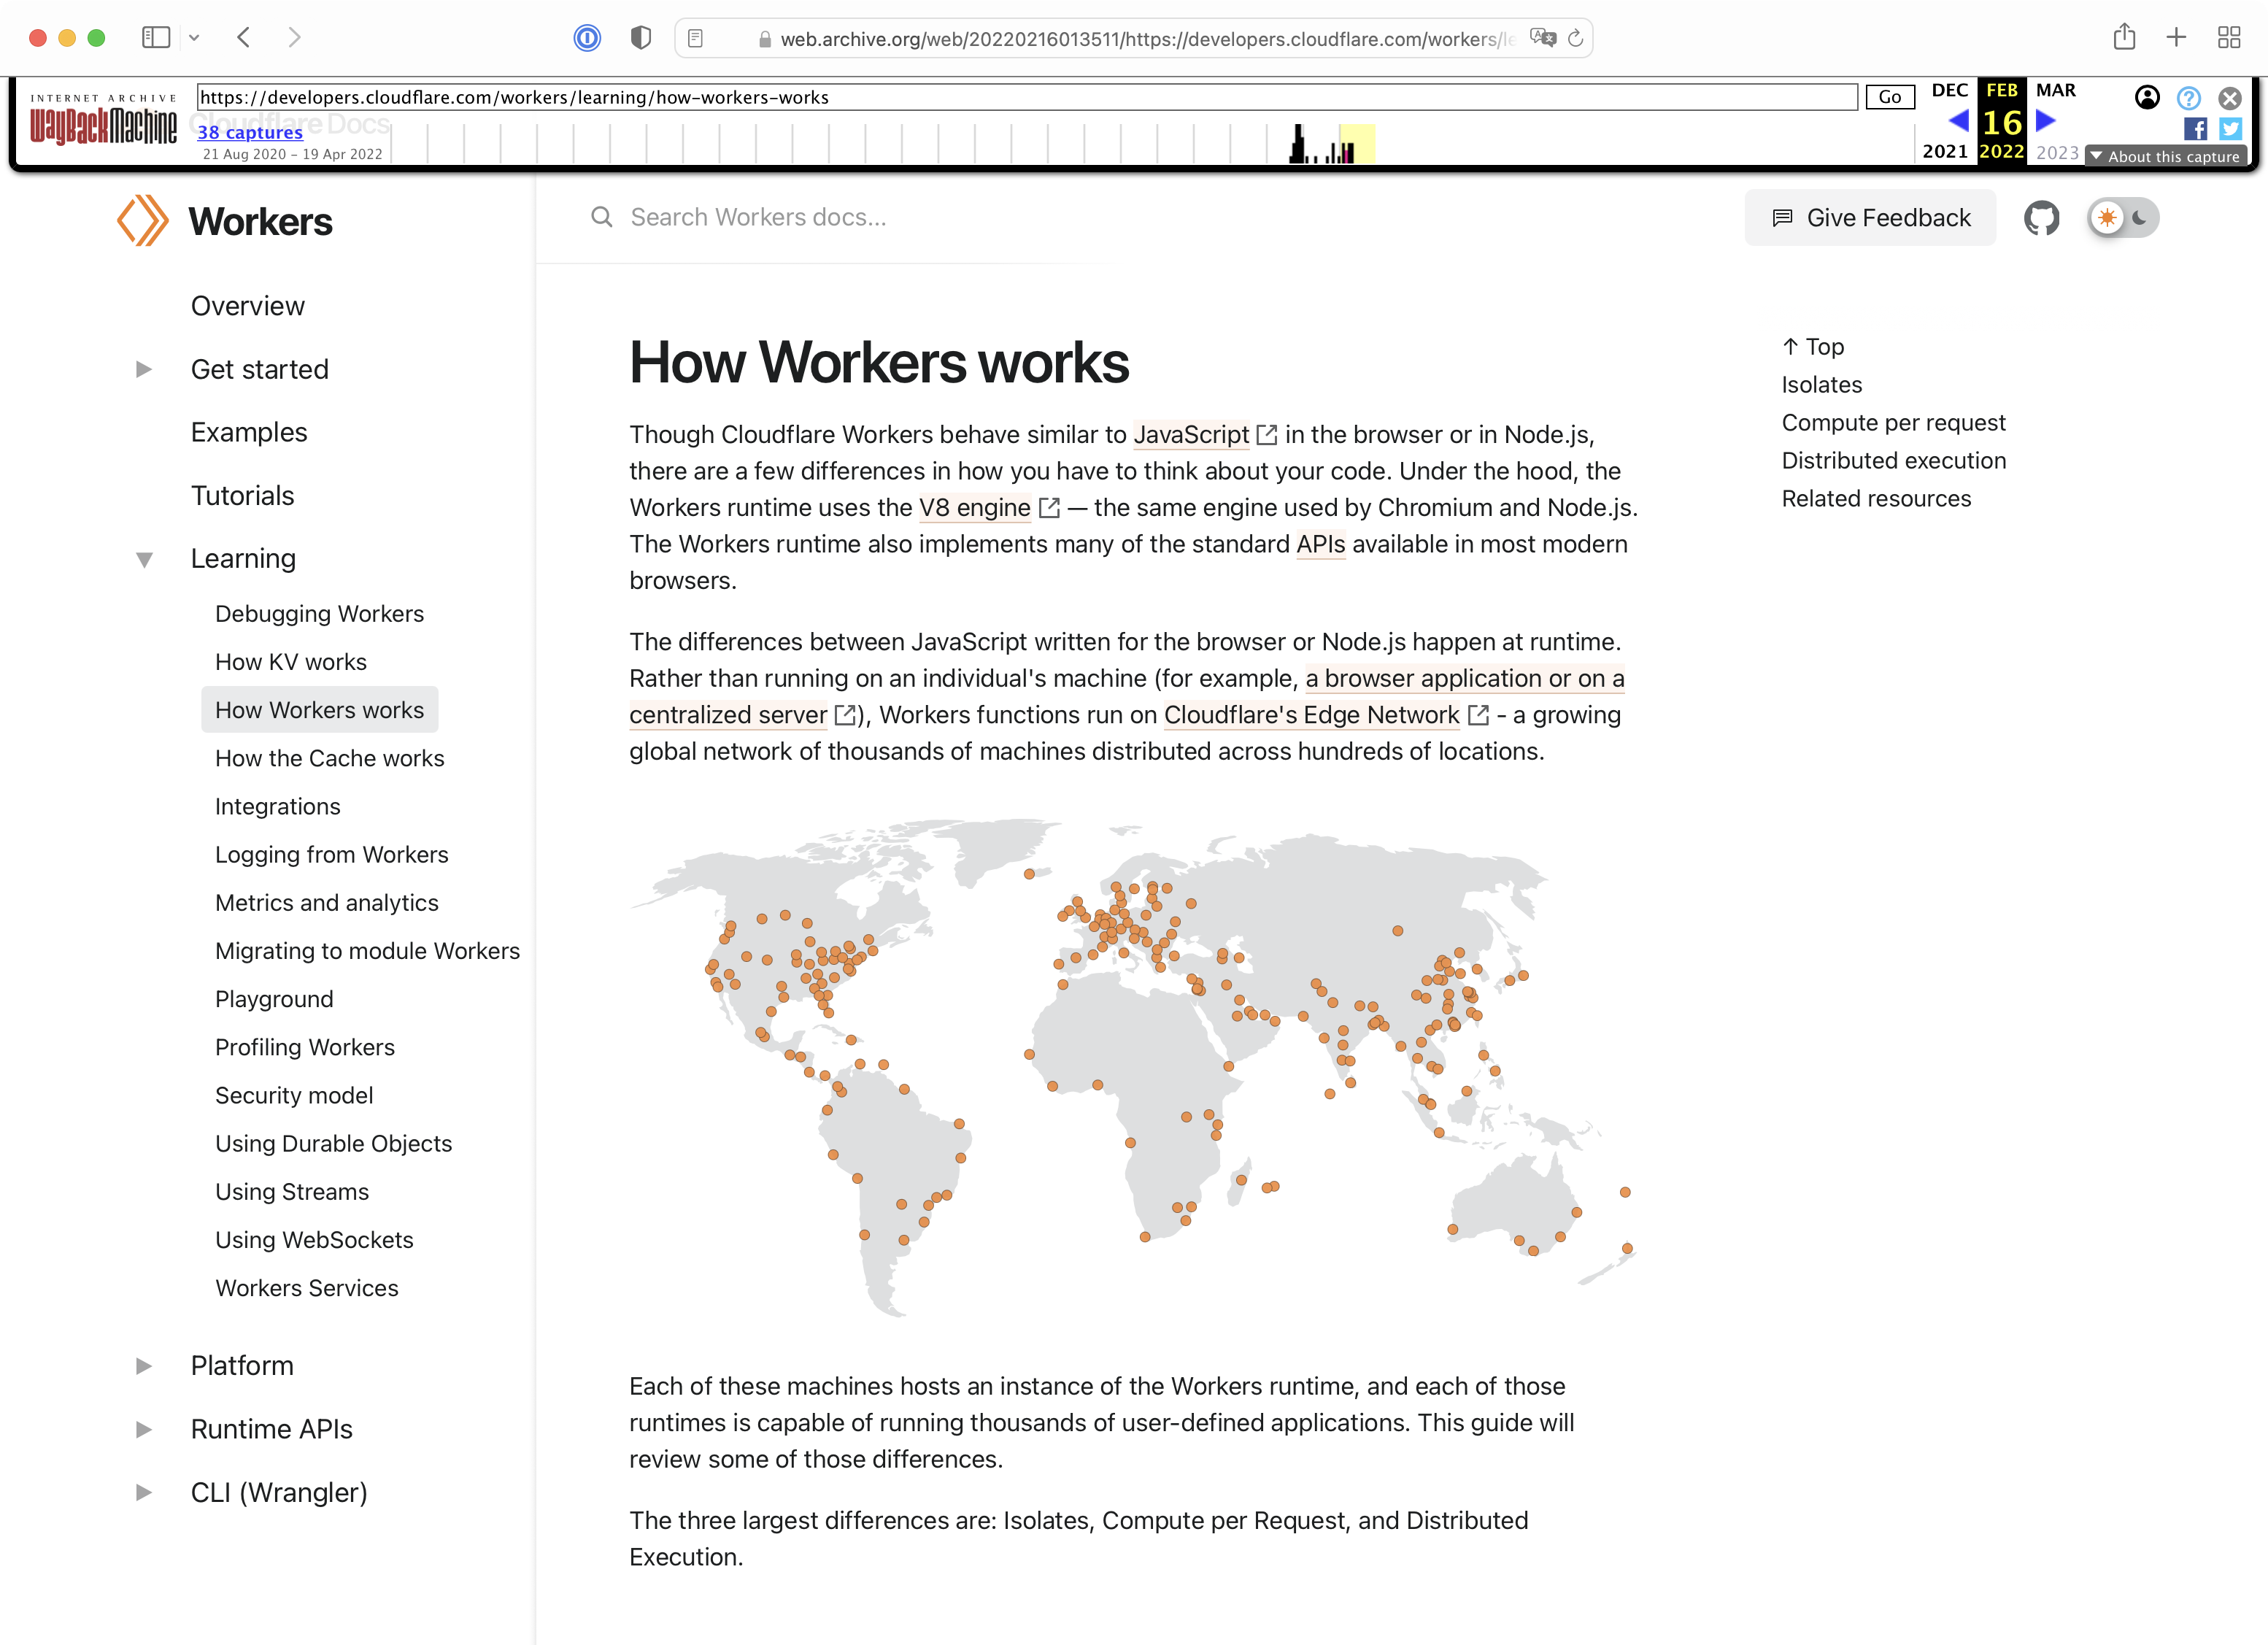Collapse the Learning section
The width and height of the screenshot is (2268, 1645).
(x=144, y=559)
